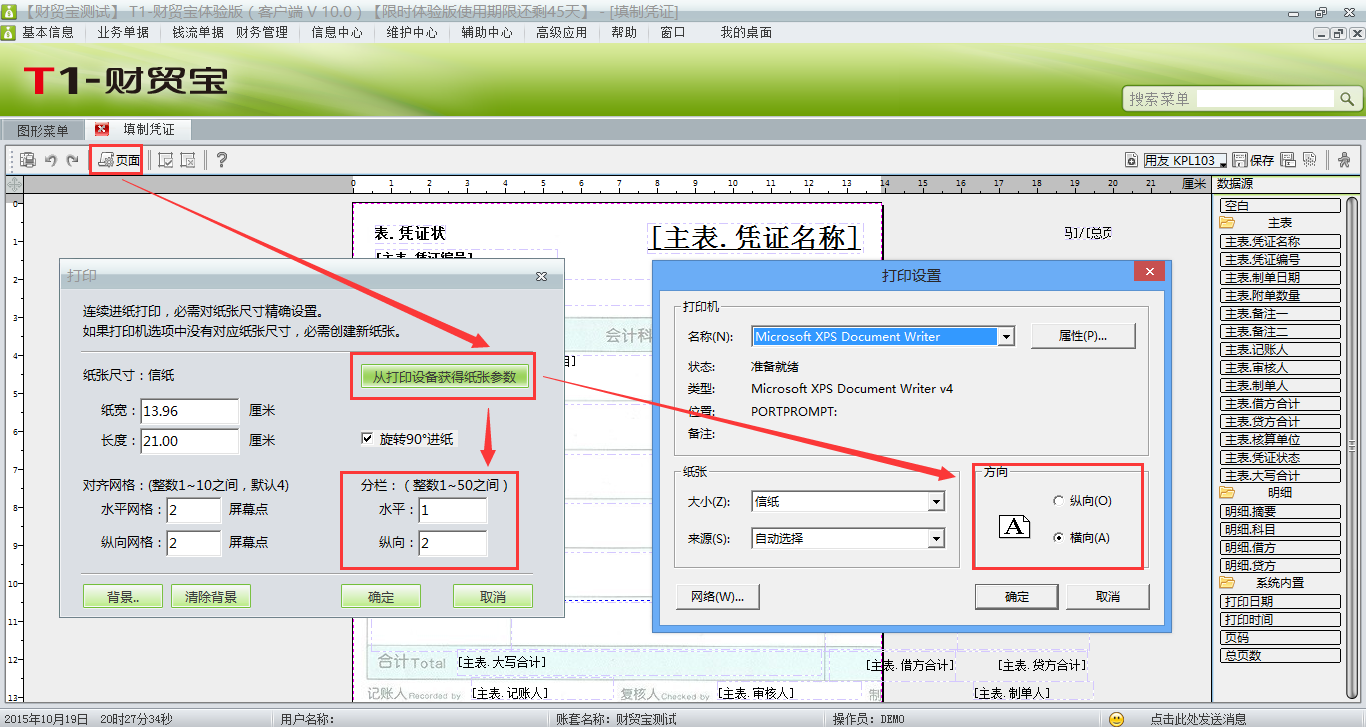
Task: Select 打印日期 in data source list
Action: [1280, 601]
